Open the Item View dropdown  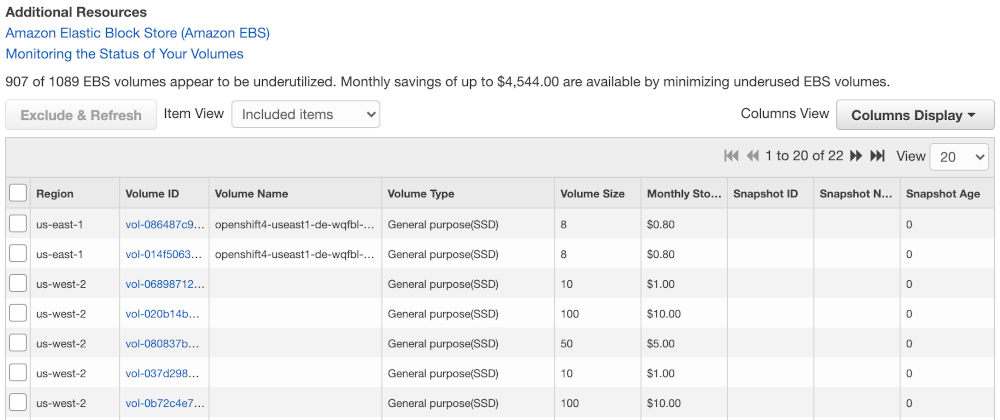tap(305, 115)
